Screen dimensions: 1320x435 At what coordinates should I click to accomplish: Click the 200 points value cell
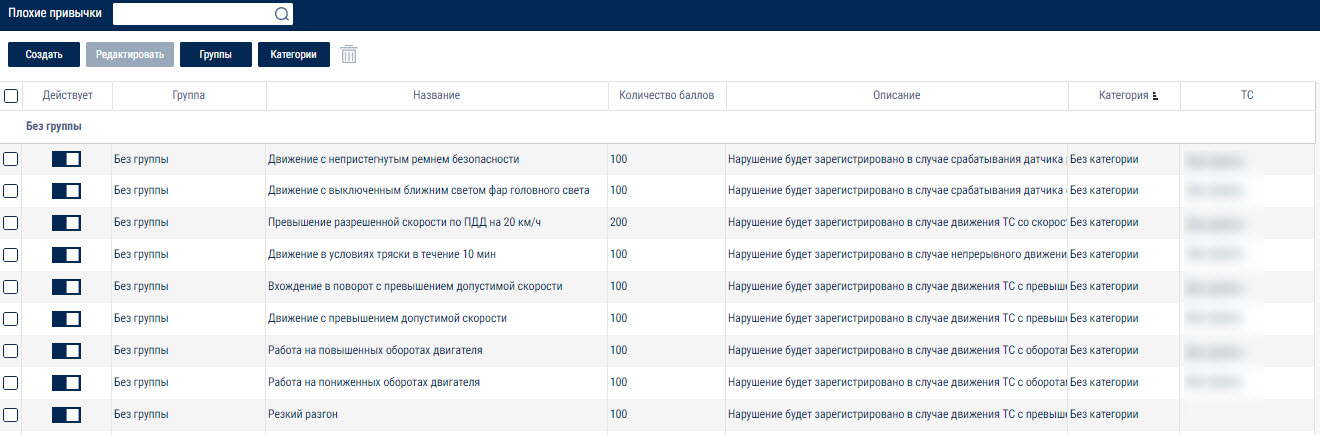(x=667, y=223)
